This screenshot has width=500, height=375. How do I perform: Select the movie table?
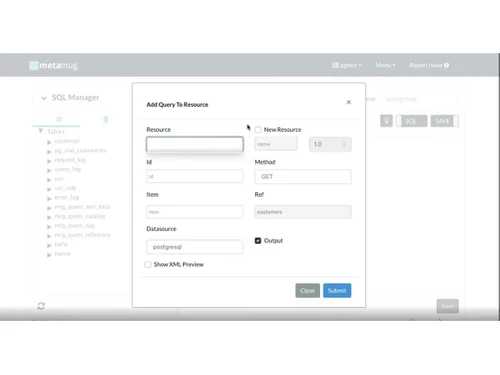pos(63,254)
